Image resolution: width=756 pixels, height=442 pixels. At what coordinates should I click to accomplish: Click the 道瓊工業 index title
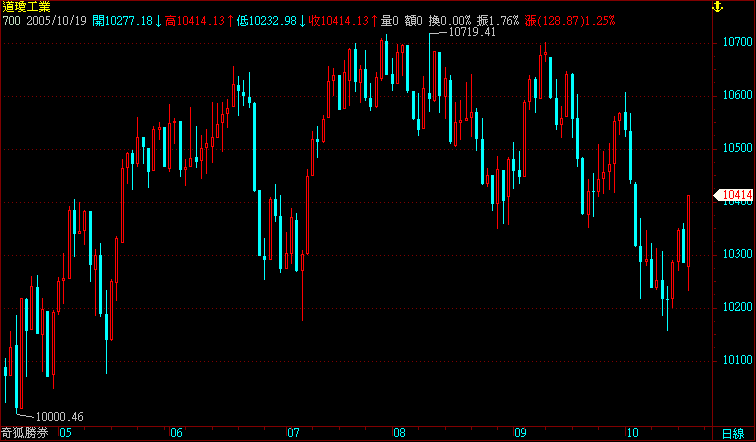(27, 7)
